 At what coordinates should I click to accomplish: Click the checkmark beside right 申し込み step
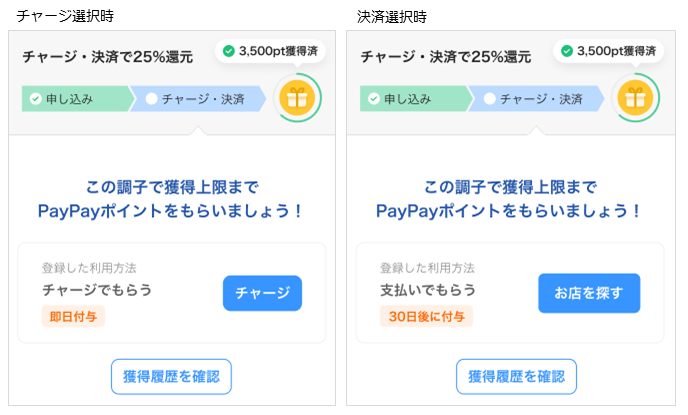(374, 99)
